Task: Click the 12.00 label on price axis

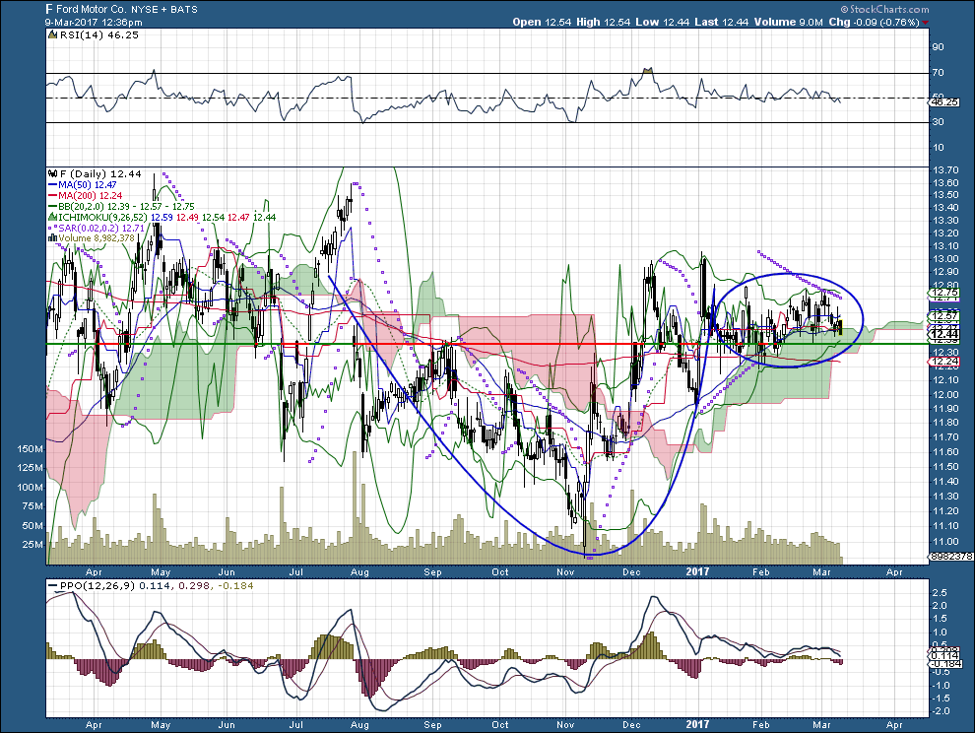Action: pyautogui.click(x=944, y=395)
